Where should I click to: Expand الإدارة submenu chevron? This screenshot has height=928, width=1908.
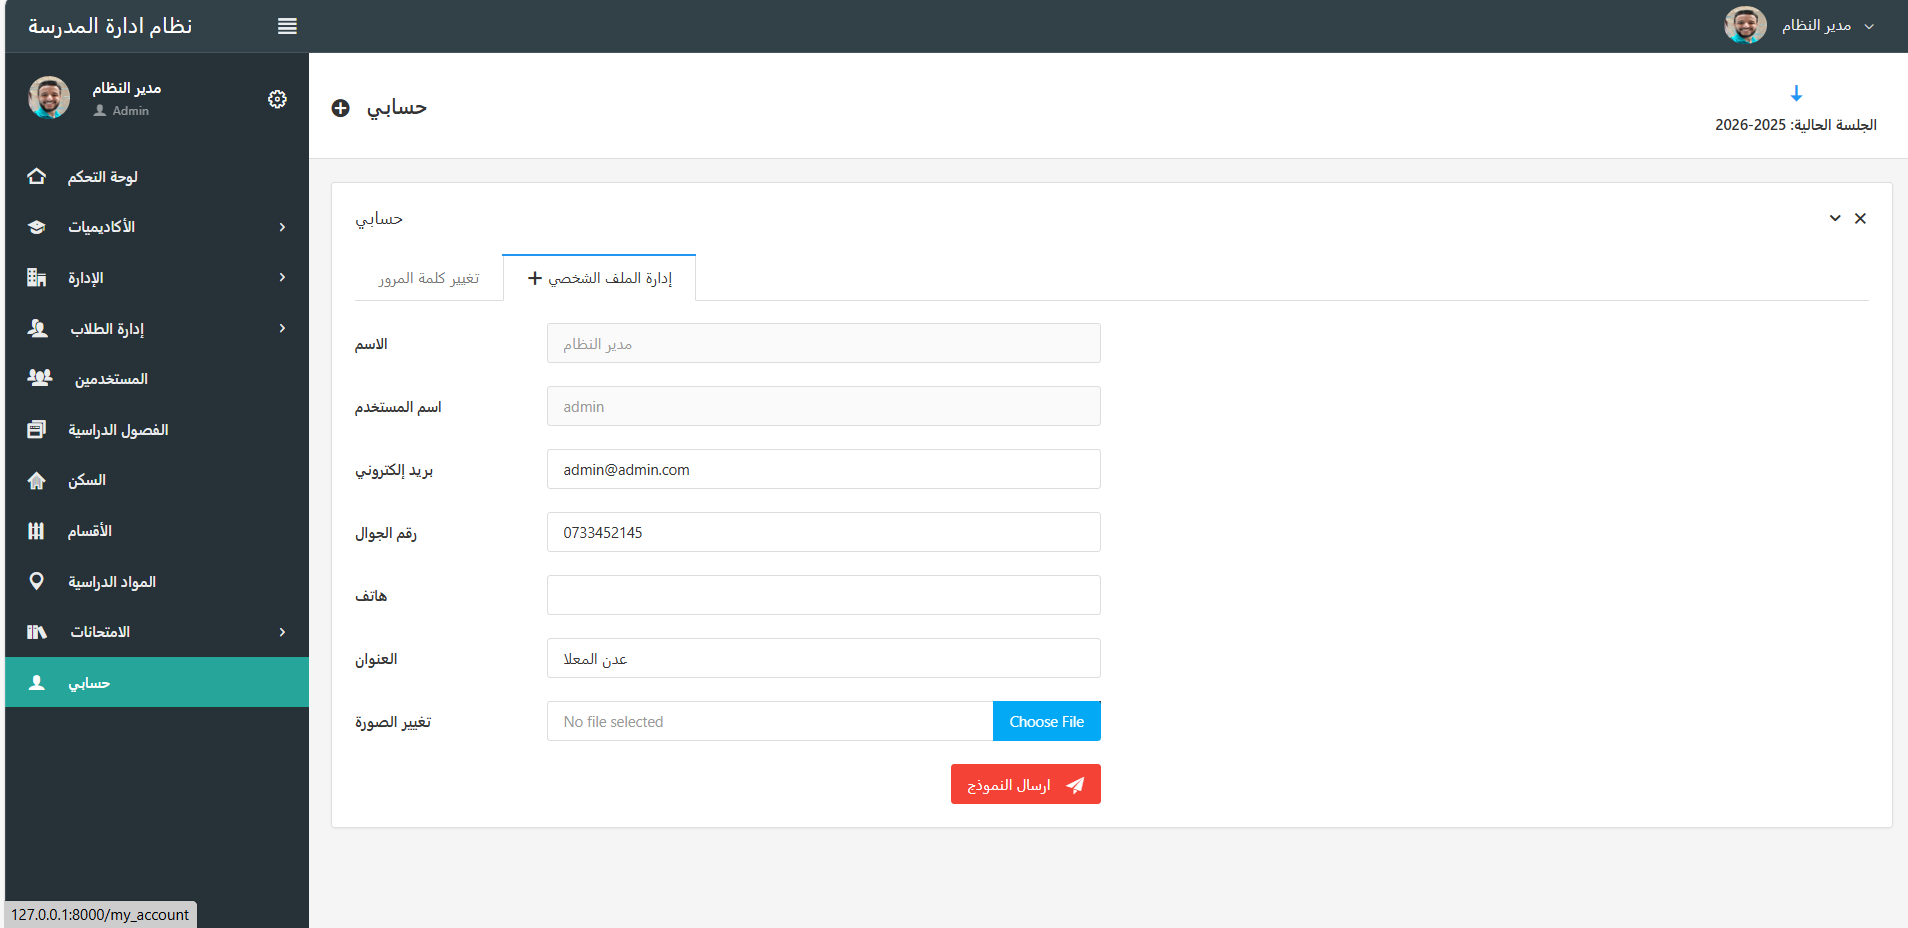point(282,277)
